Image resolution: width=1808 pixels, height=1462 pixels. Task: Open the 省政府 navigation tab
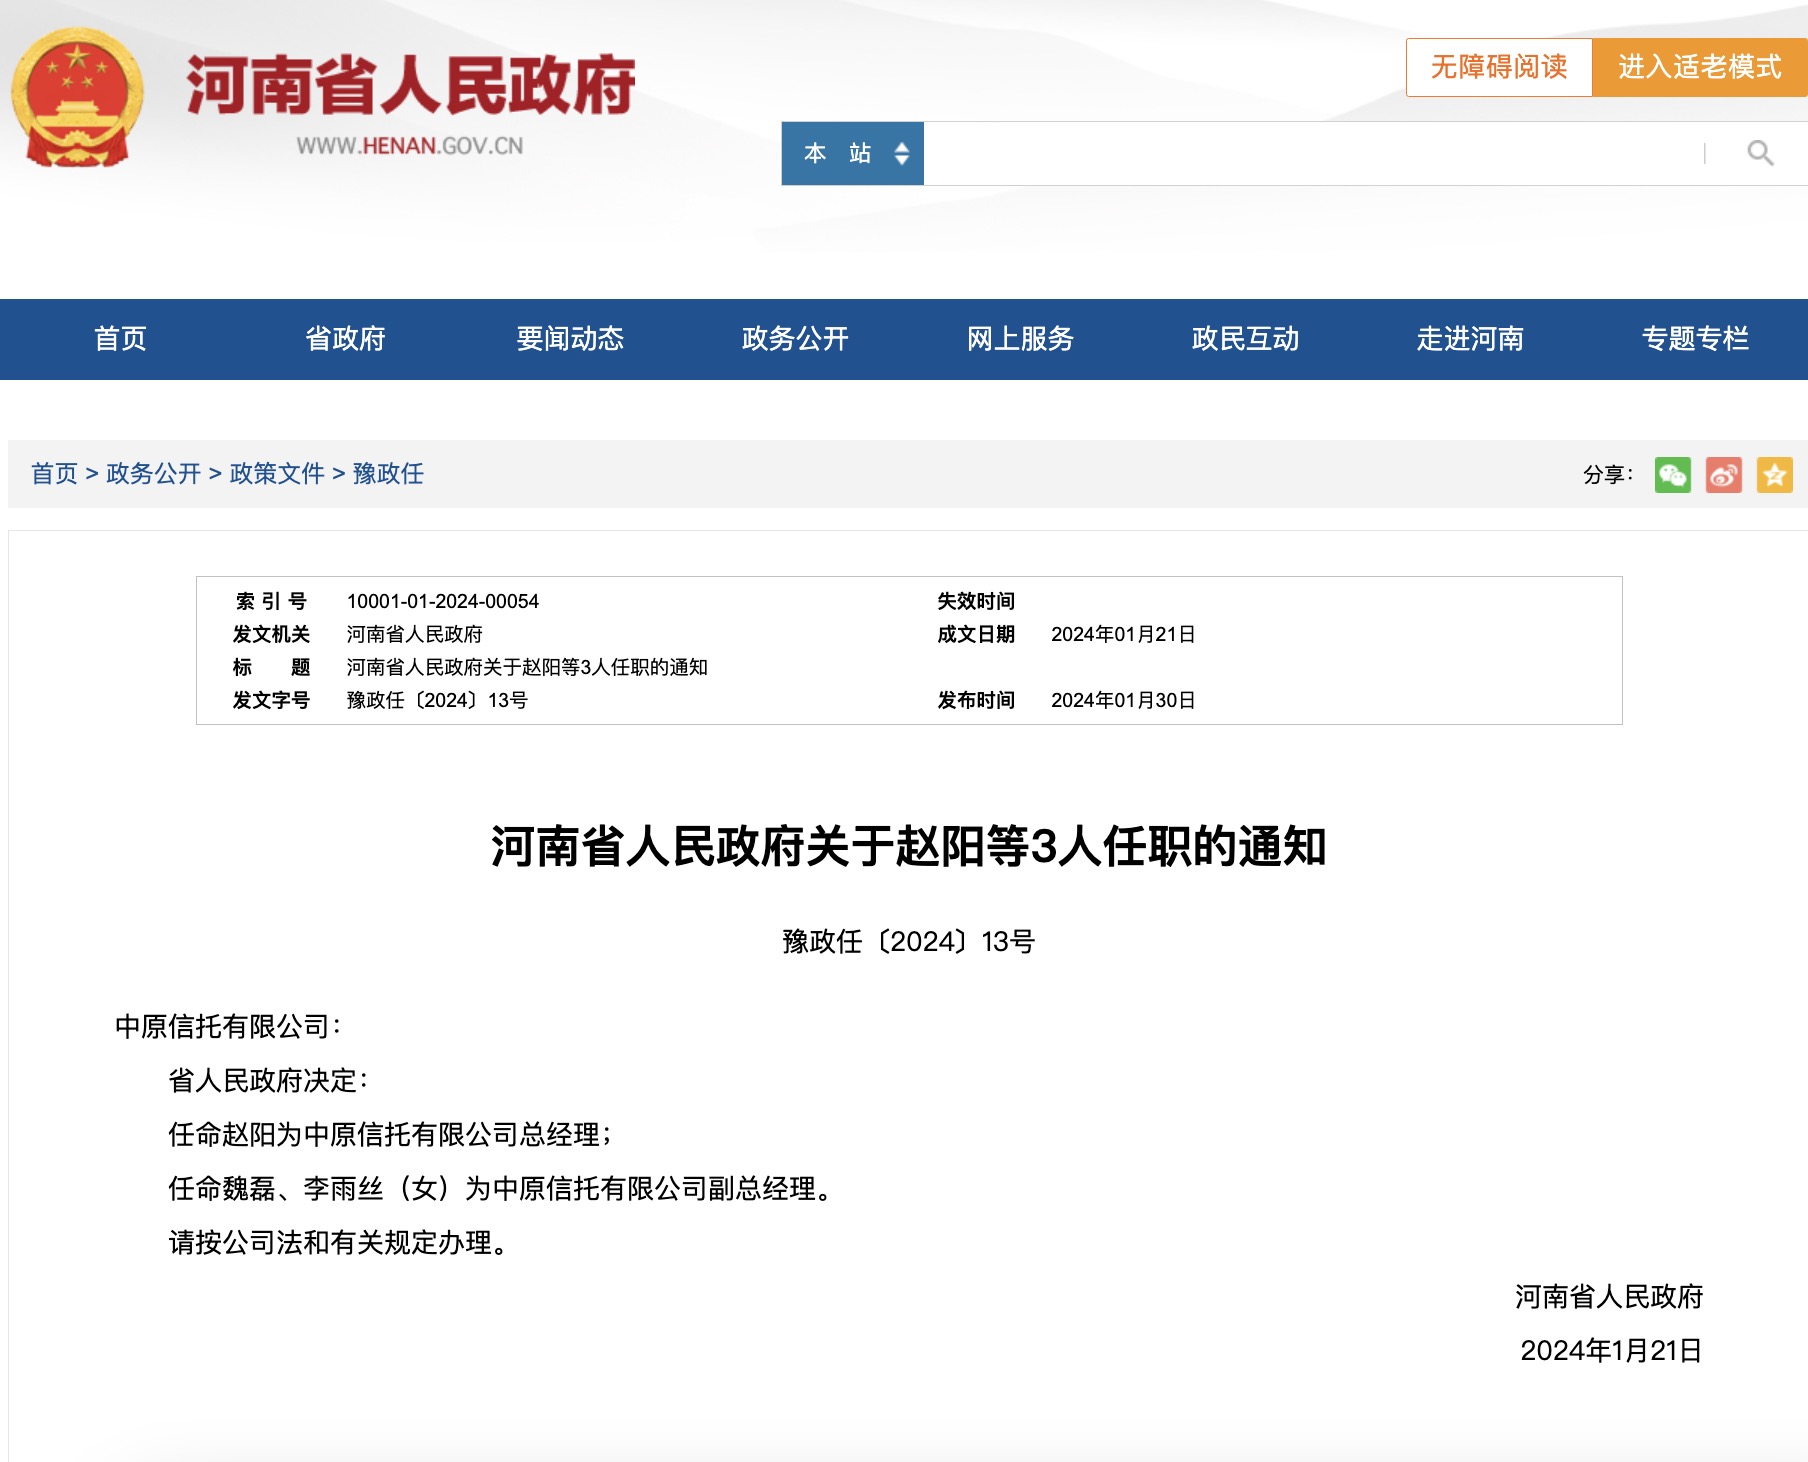point(345,339)
